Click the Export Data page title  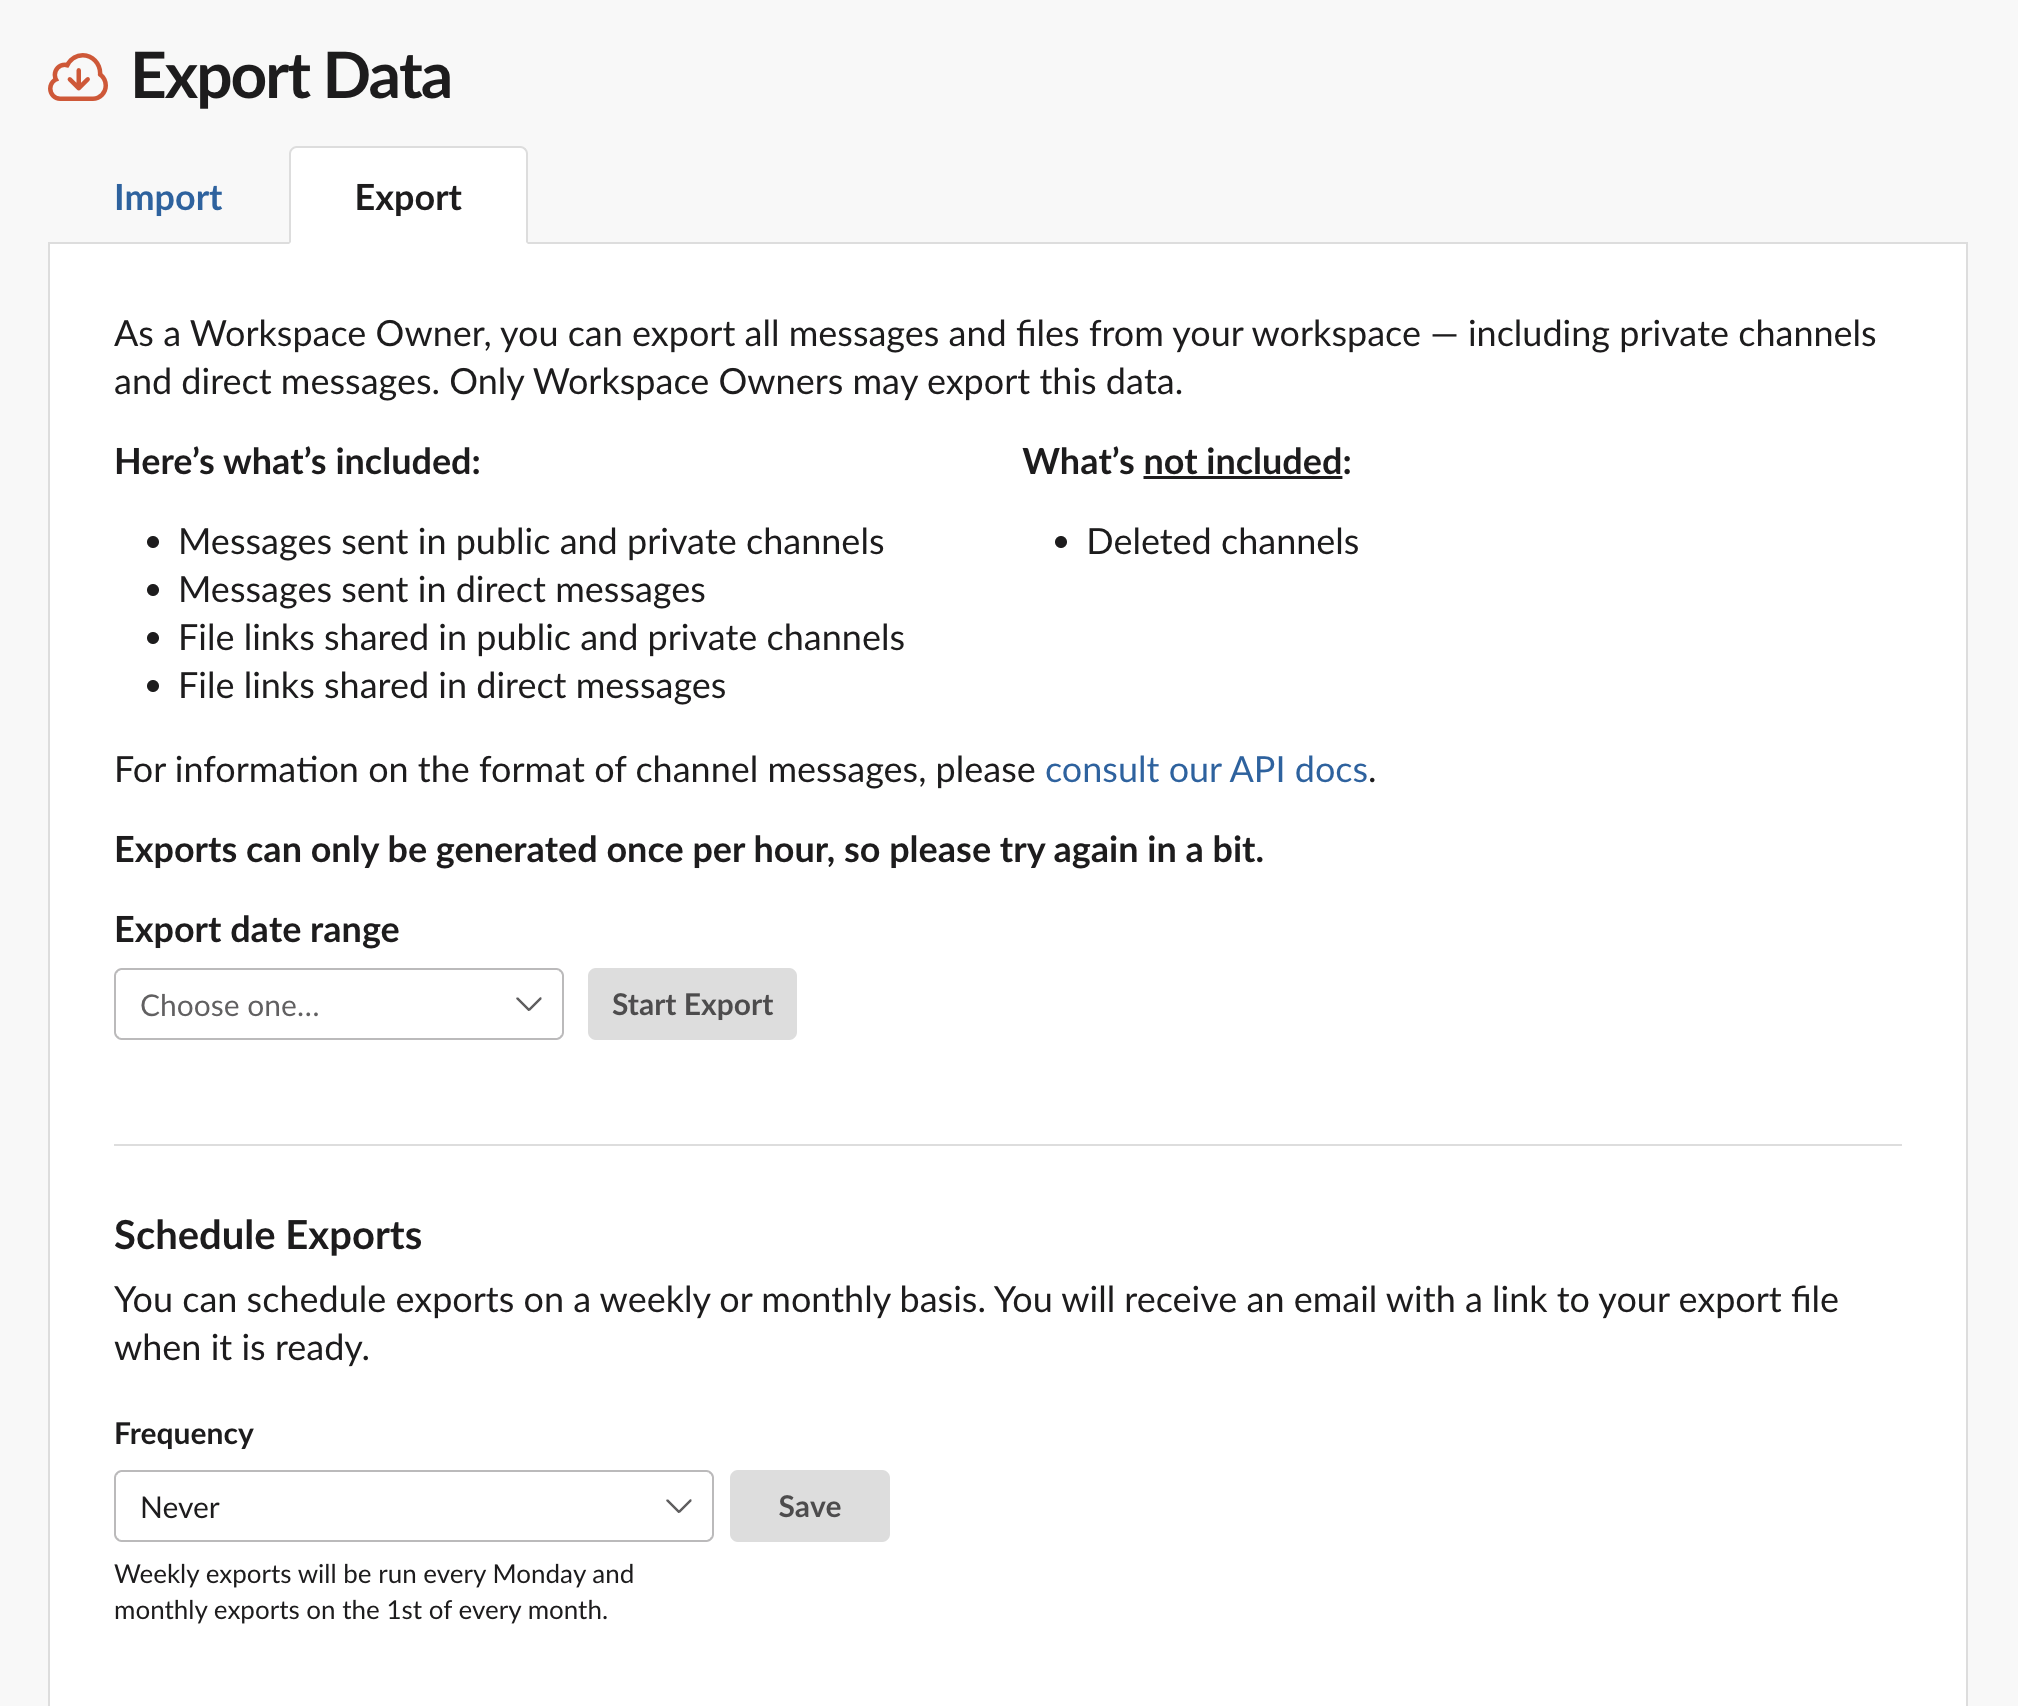[291, 77]
